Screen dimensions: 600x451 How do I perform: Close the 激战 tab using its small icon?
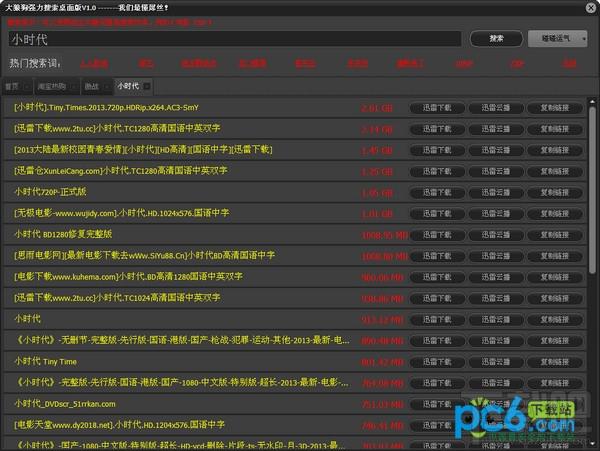coord(106,87)
